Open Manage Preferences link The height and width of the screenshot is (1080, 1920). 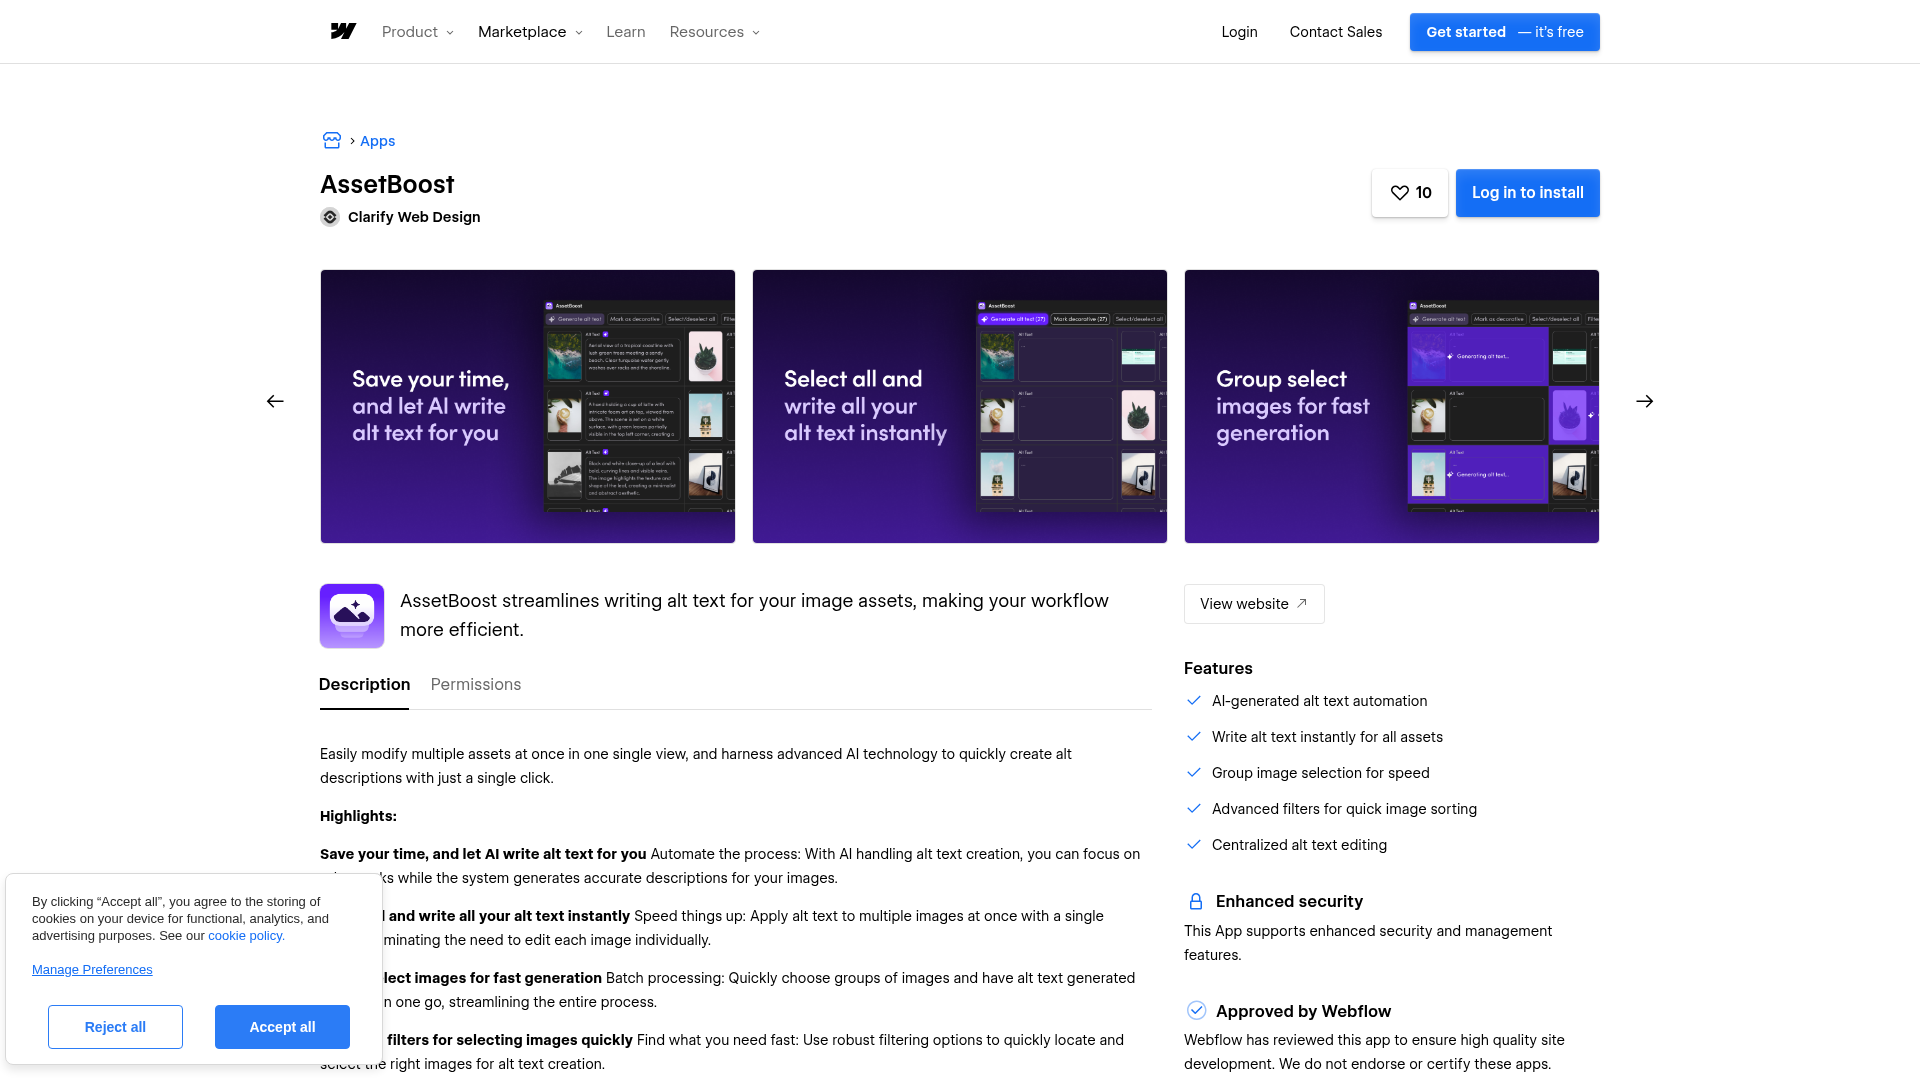coord(92,970)
